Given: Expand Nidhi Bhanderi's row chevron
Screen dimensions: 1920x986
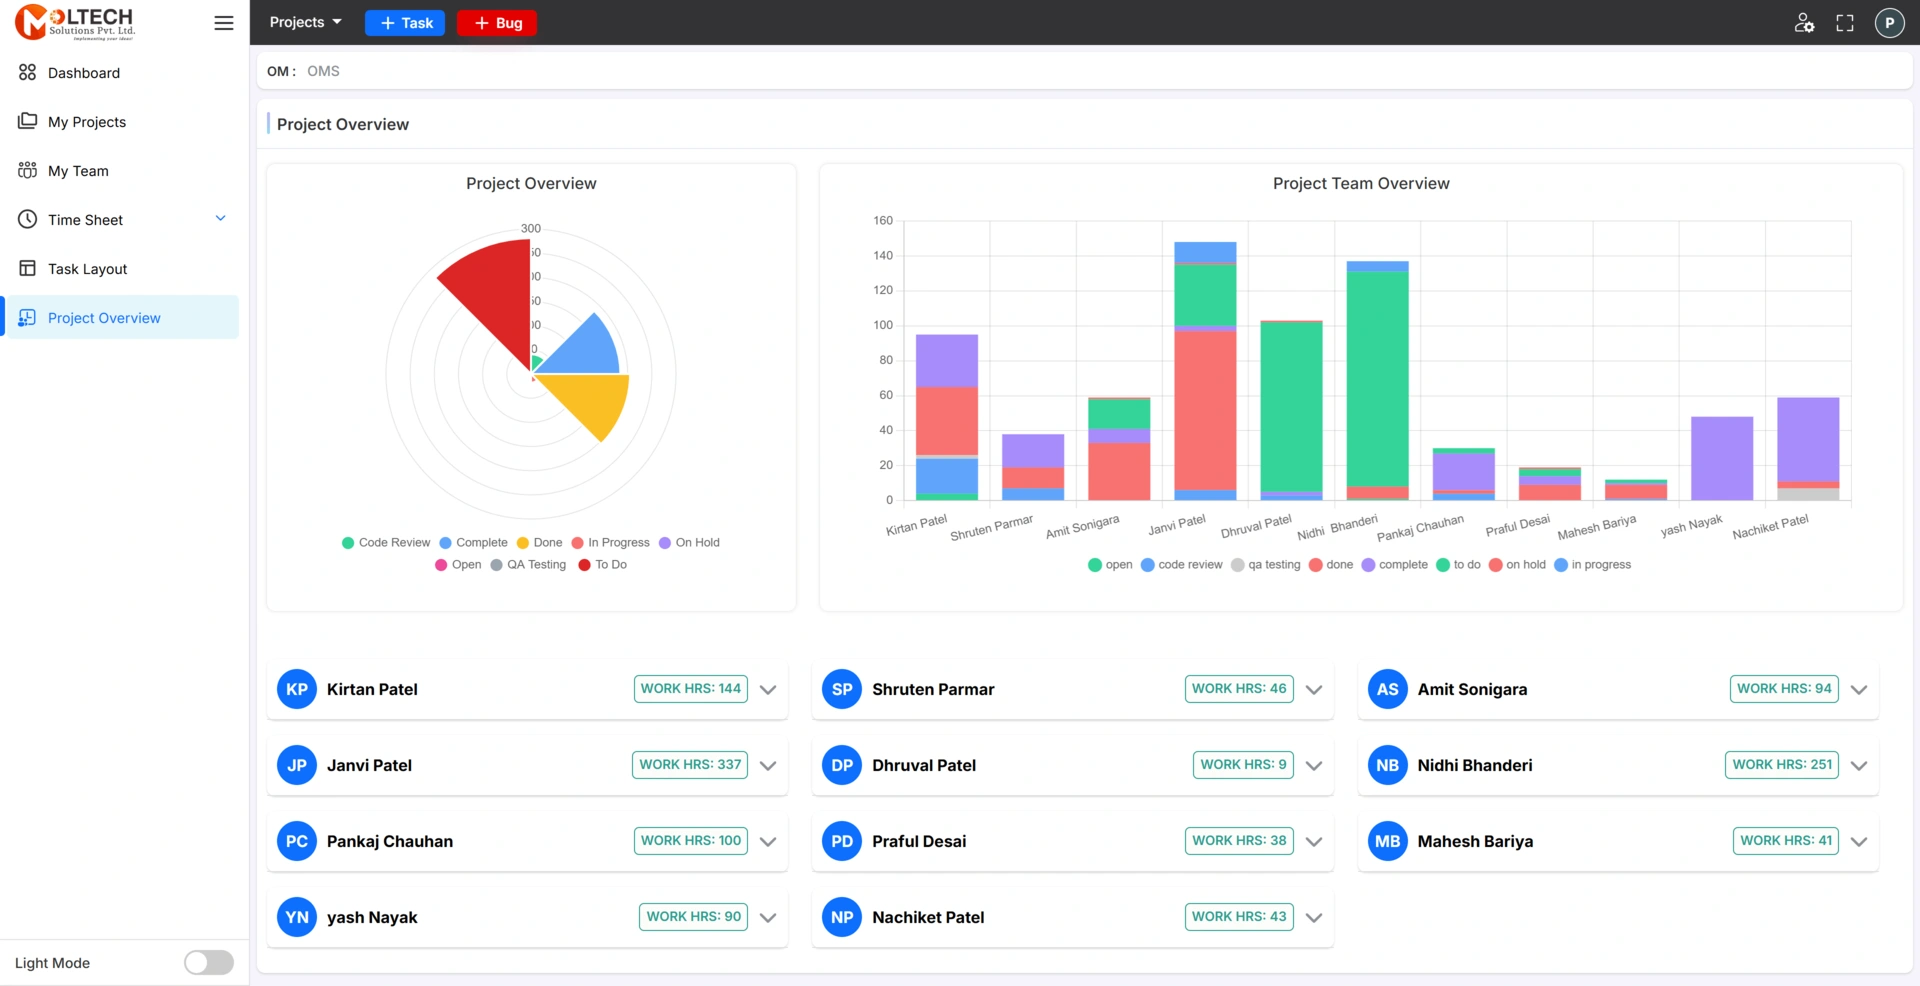Looking at the screenshot, I should coord(1859,766).
